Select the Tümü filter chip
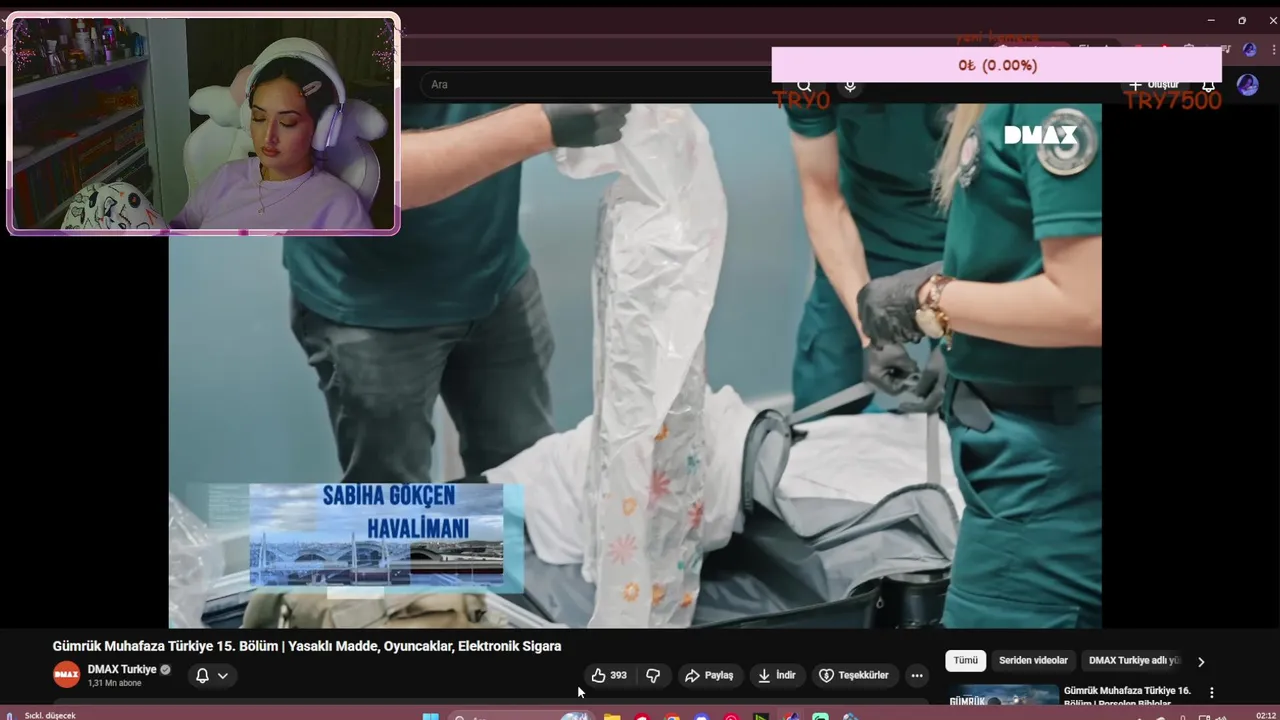The height and width of the screenshot is (720, 1280). coord(966,661)
